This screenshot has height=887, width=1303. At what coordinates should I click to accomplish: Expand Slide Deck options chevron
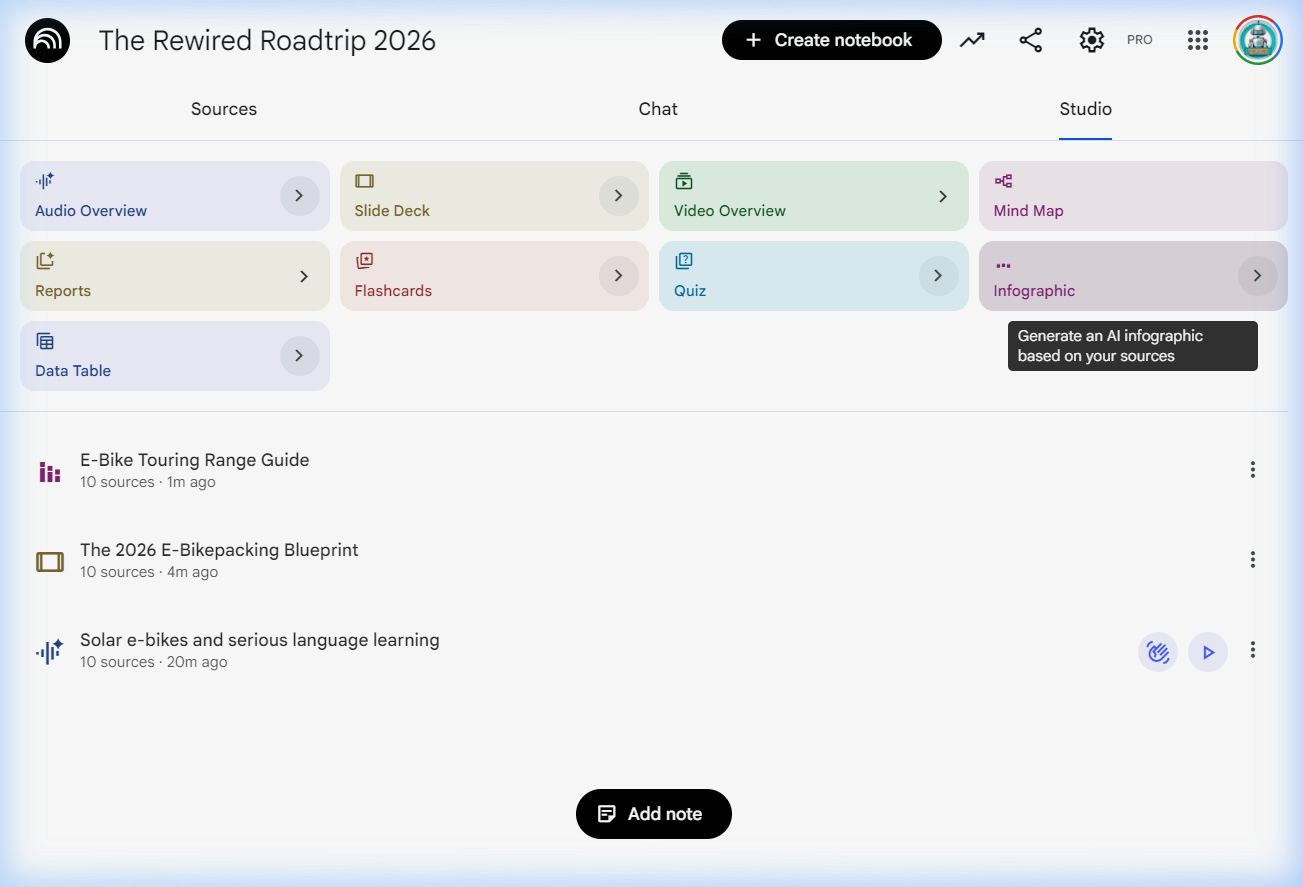coord(618,196)
